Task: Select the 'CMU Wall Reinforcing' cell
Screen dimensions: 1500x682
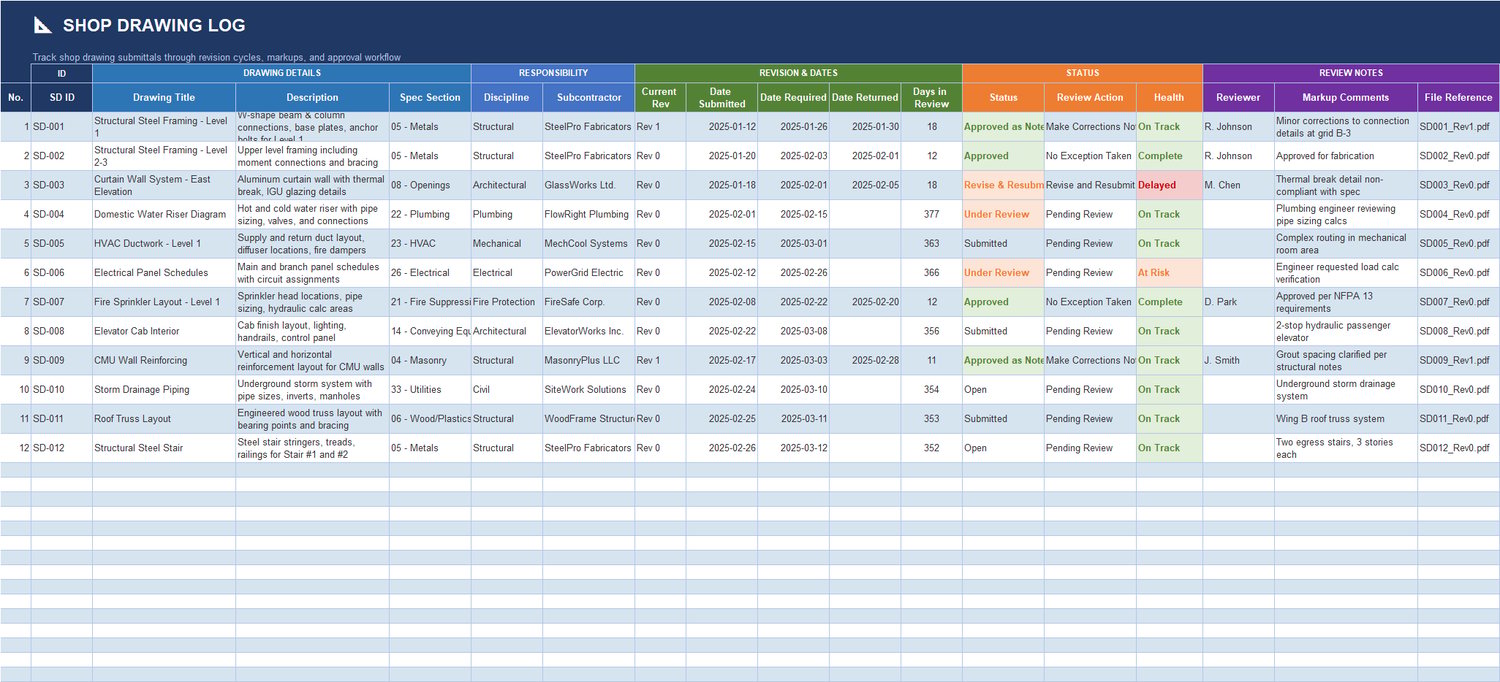Action: pyautogui.click(x=164, y=360)
